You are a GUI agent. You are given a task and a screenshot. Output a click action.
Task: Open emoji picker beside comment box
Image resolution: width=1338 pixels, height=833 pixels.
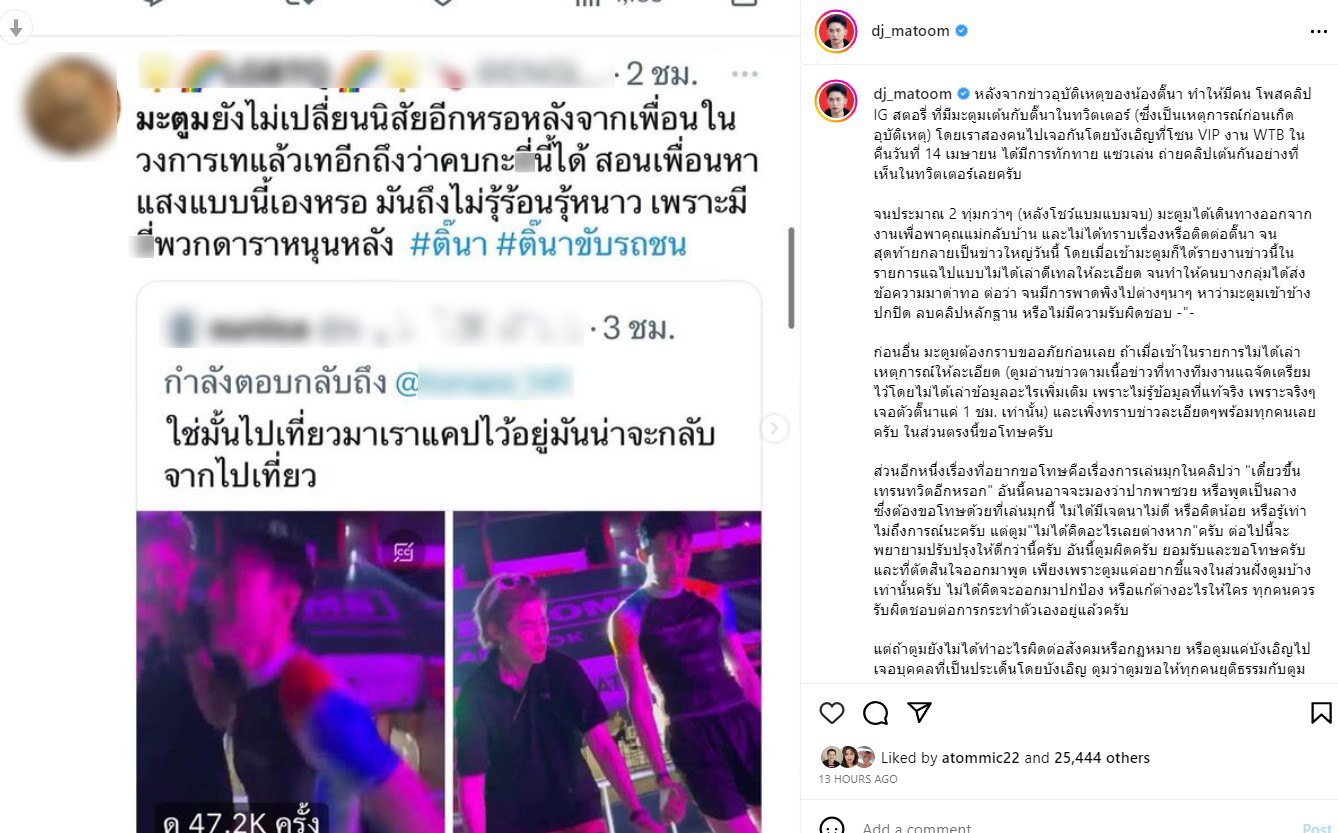[x=832, y=827]
